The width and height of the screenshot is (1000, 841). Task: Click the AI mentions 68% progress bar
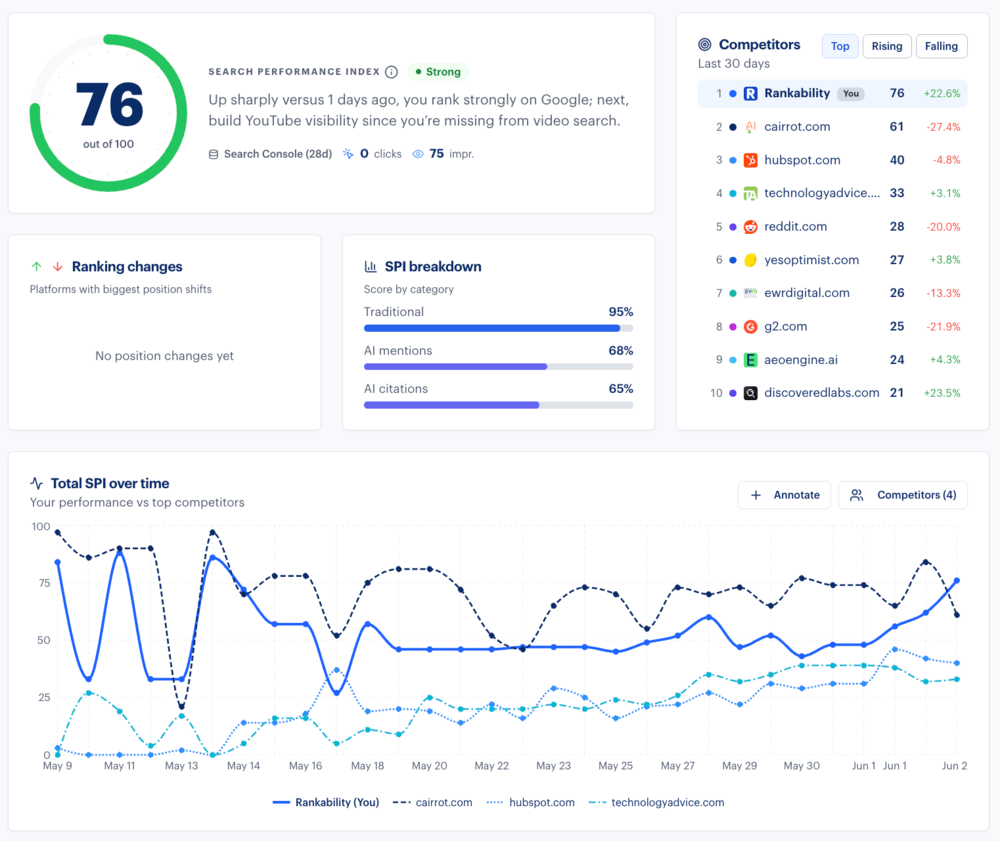coord(499,367)
